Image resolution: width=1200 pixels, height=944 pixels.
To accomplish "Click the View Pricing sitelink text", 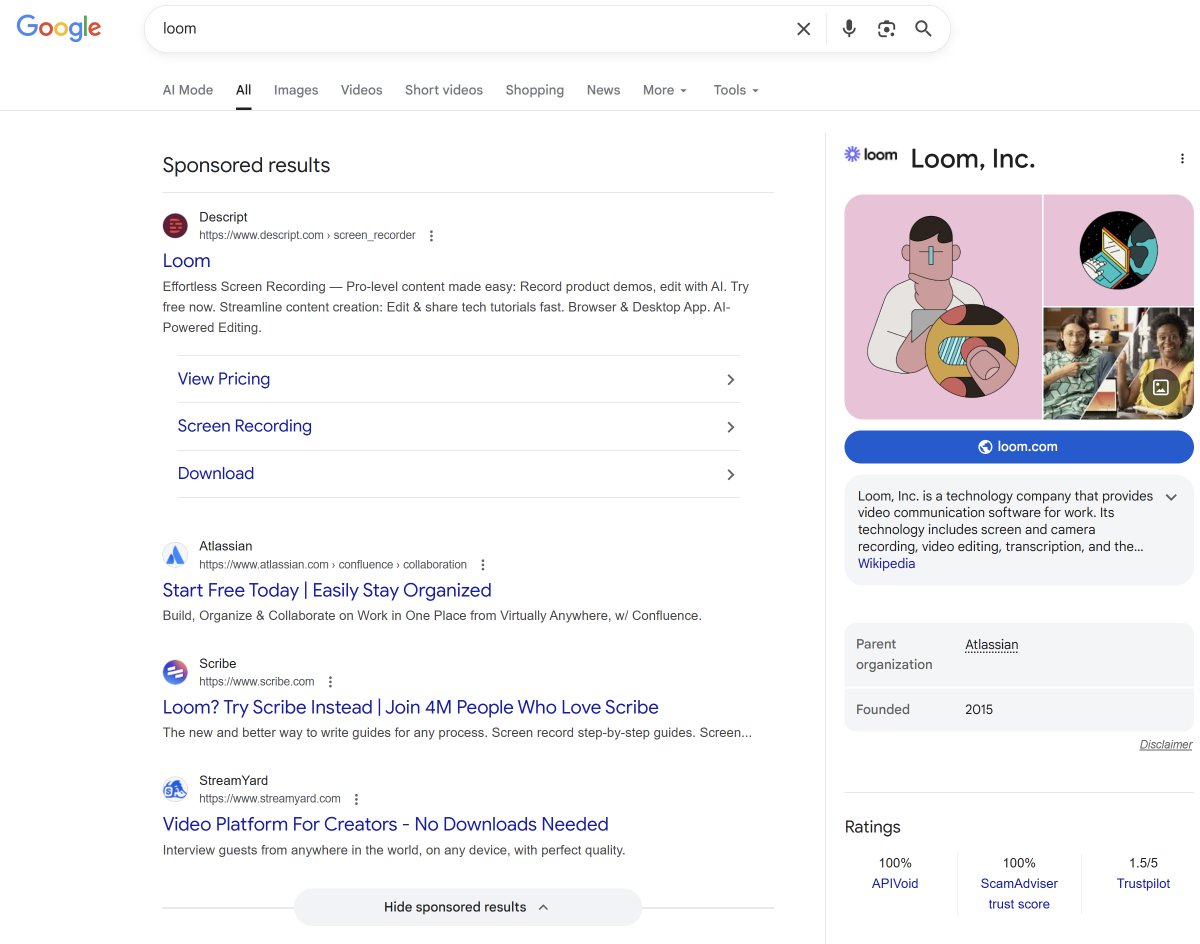I will 224,379.
